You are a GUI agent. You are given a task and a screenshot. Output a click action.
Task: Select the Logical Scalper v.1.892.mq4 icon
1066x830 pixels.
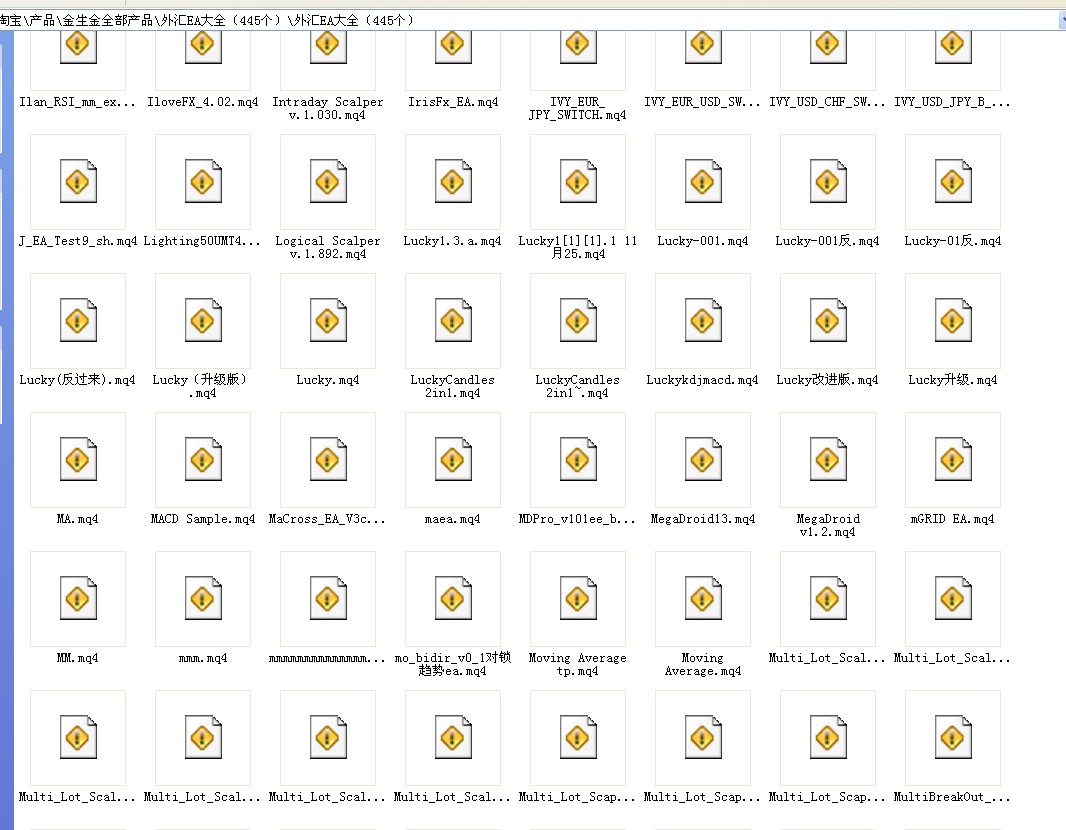point(328,181)
